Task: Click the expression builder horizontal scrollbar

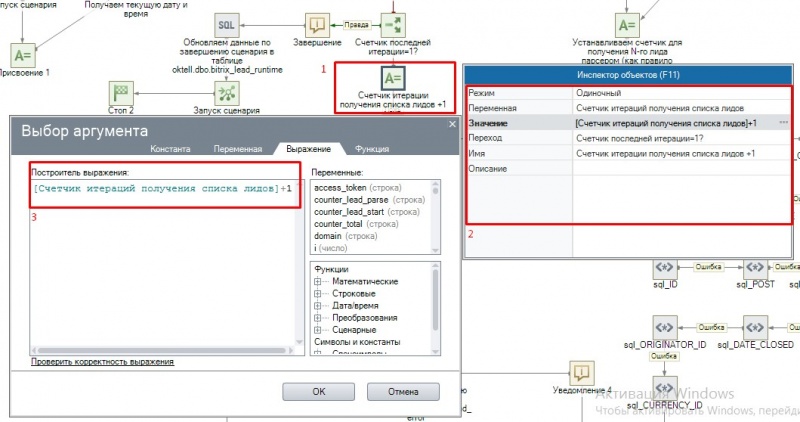Action: coord(163,351)
